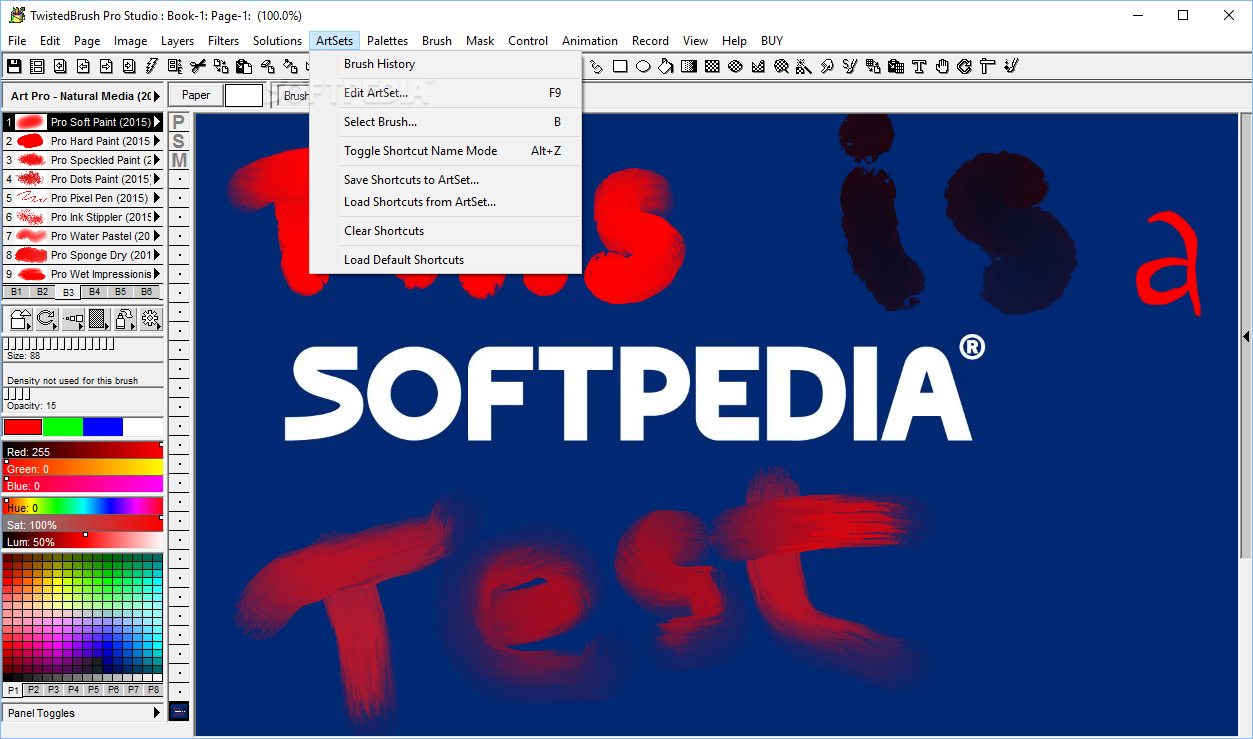Click Toggle Shortcut Name Mode menu entry

click(x=446, y=151)
